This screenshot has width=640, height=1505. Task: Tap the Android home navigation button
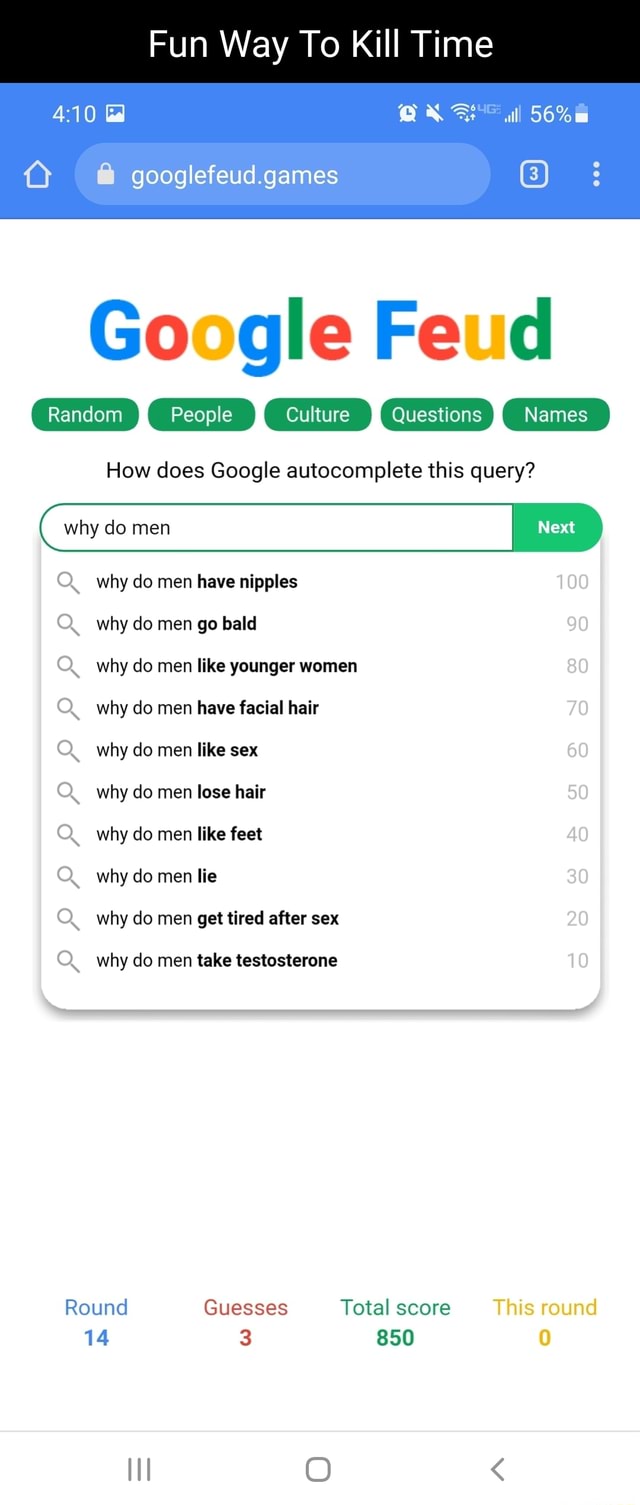(318, 1468)
